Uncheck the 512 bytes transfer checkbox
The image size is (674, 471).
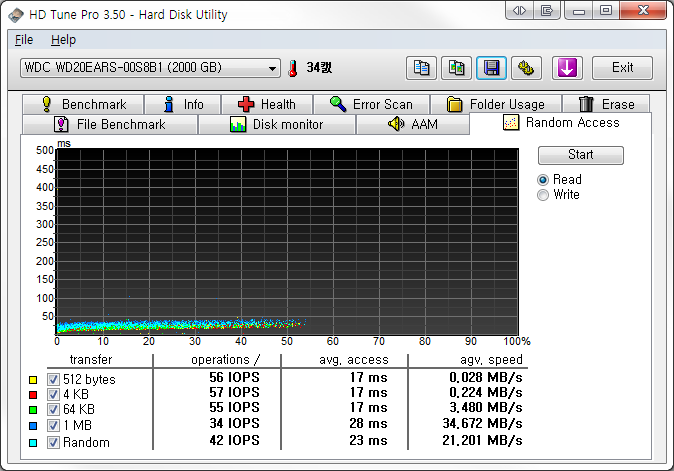pos(53,379)
